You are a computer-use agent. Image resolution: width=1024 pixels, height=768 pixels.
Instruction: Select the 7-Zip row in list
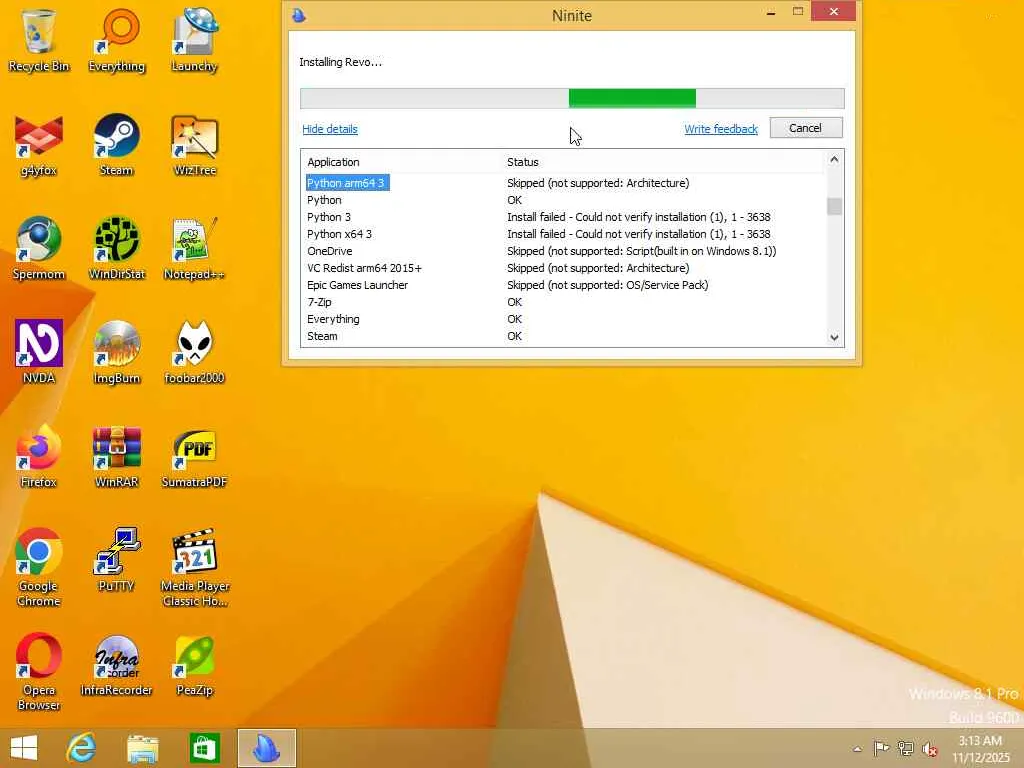[x=563, y=302]
